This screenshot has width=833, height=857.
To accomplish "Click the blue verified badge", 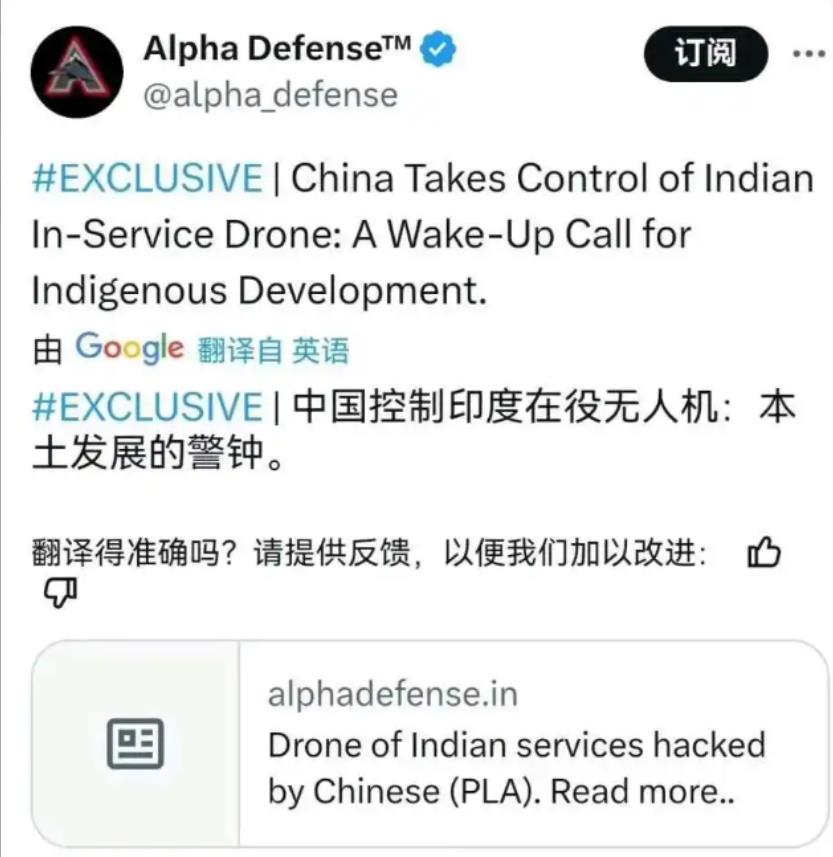I will 438,49.
